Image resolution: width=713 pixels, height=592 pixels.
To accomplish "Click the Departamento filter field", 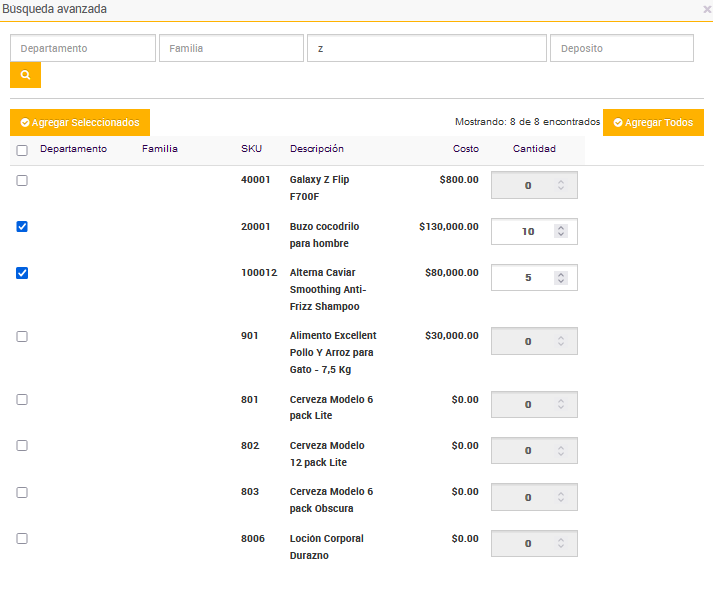I will [x=83, y=48].
